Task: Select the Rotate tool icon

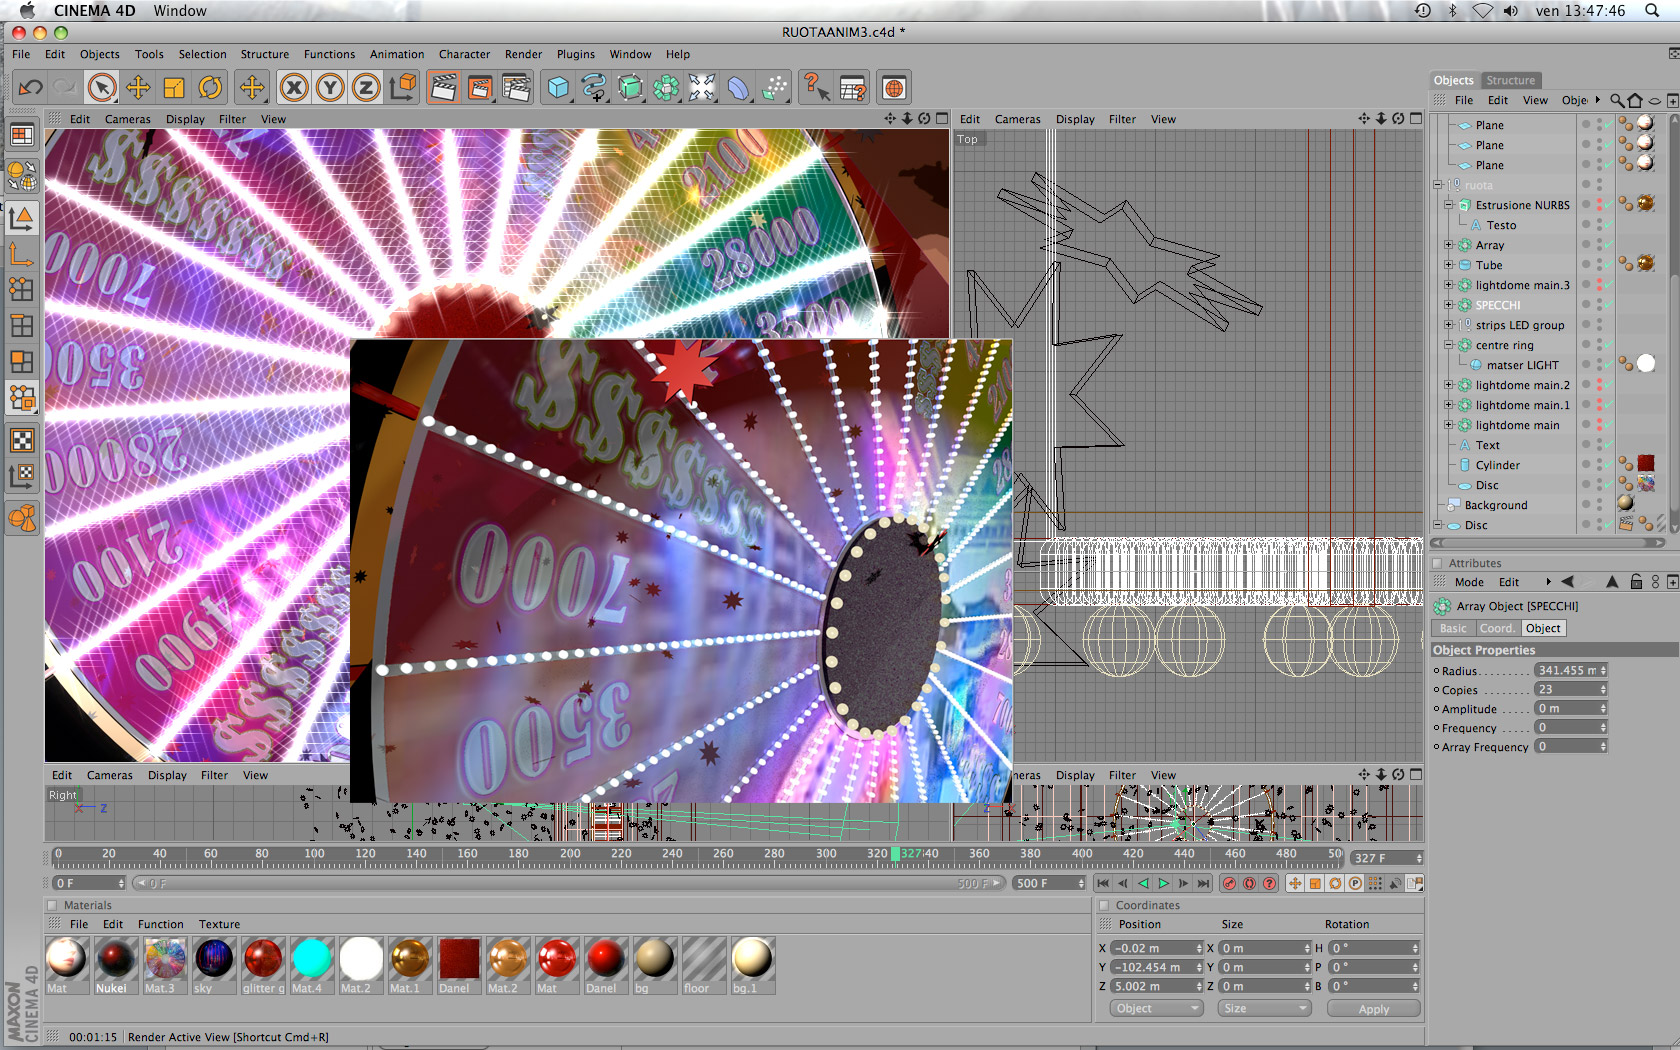Action: 210,88
